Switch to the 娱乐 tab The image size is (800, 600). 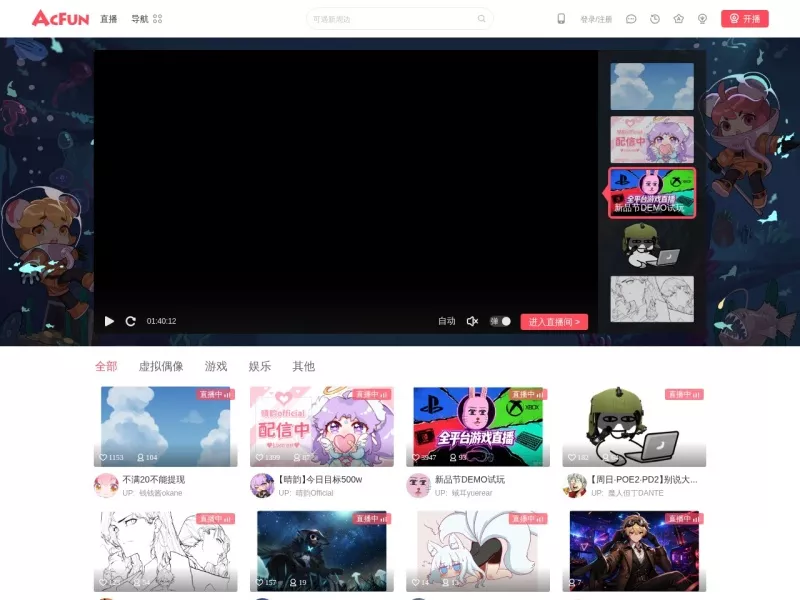[x=260, y=366]
